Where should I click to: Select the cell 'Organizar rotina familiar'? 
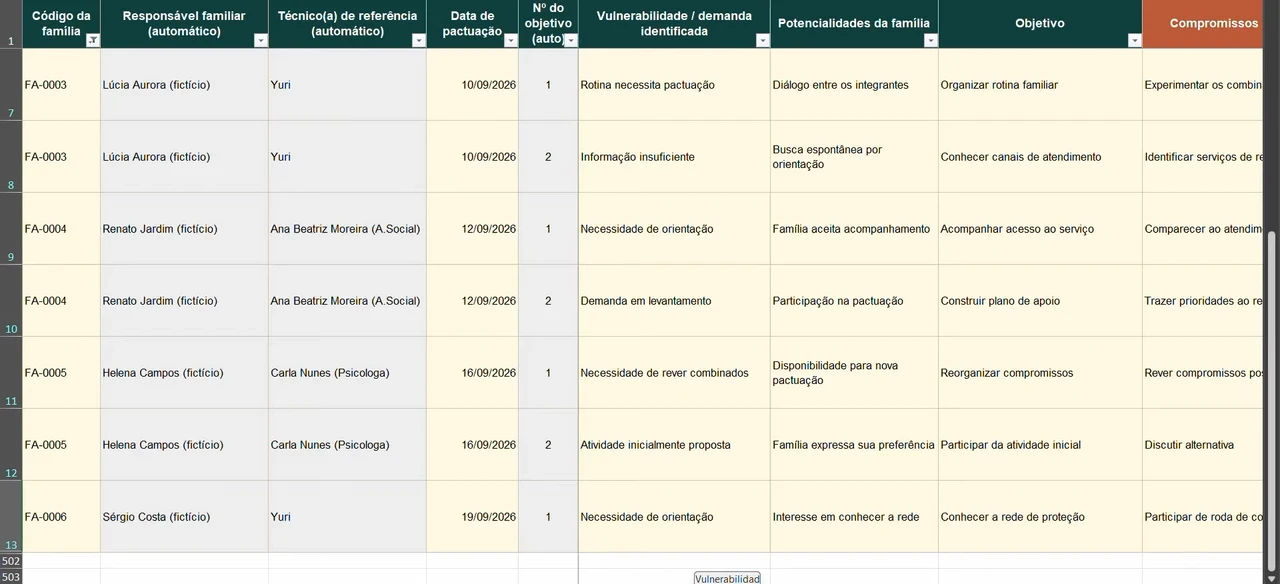pos(1040,85)
